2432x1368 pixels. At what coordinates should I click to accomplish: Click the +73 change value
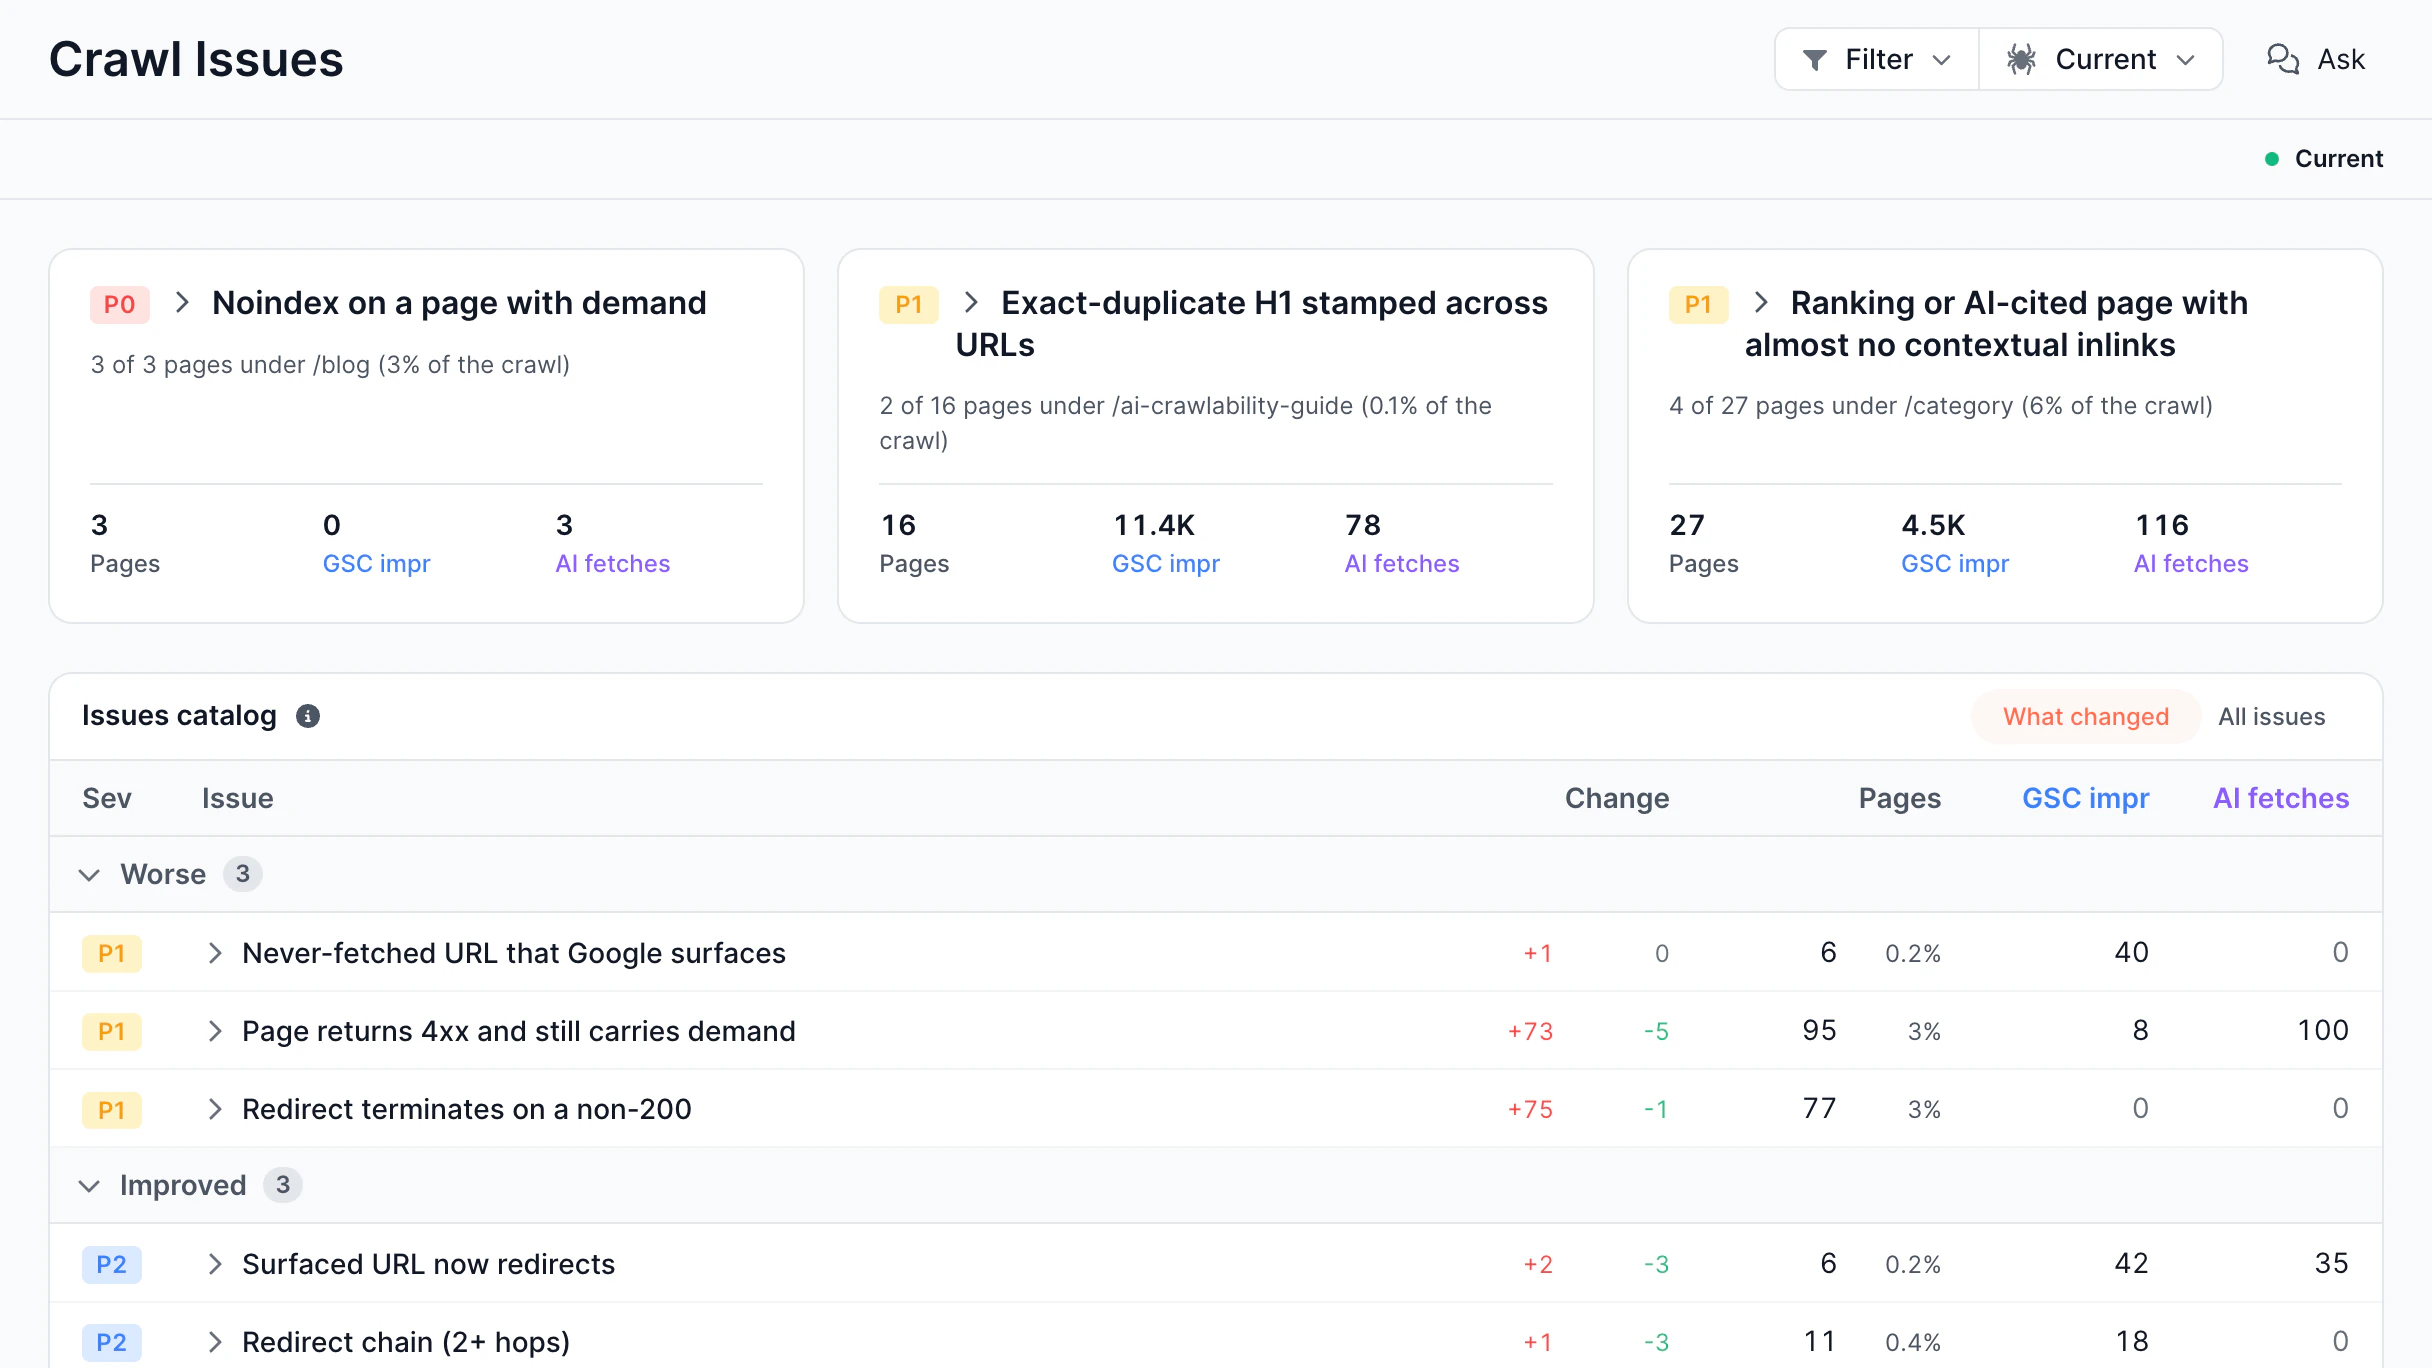tap(1530, 1031)
